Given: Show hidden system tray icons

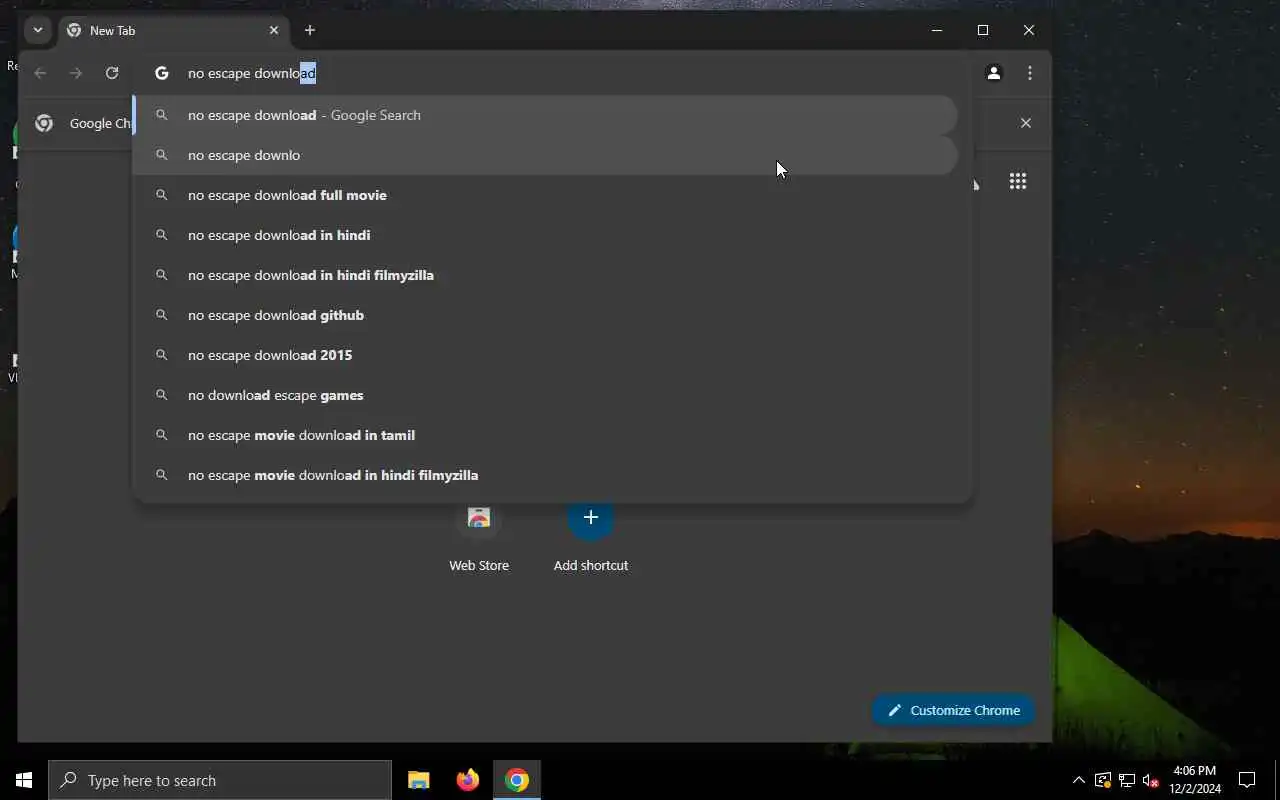Looking at the screenshot, I should (1078, 780).
